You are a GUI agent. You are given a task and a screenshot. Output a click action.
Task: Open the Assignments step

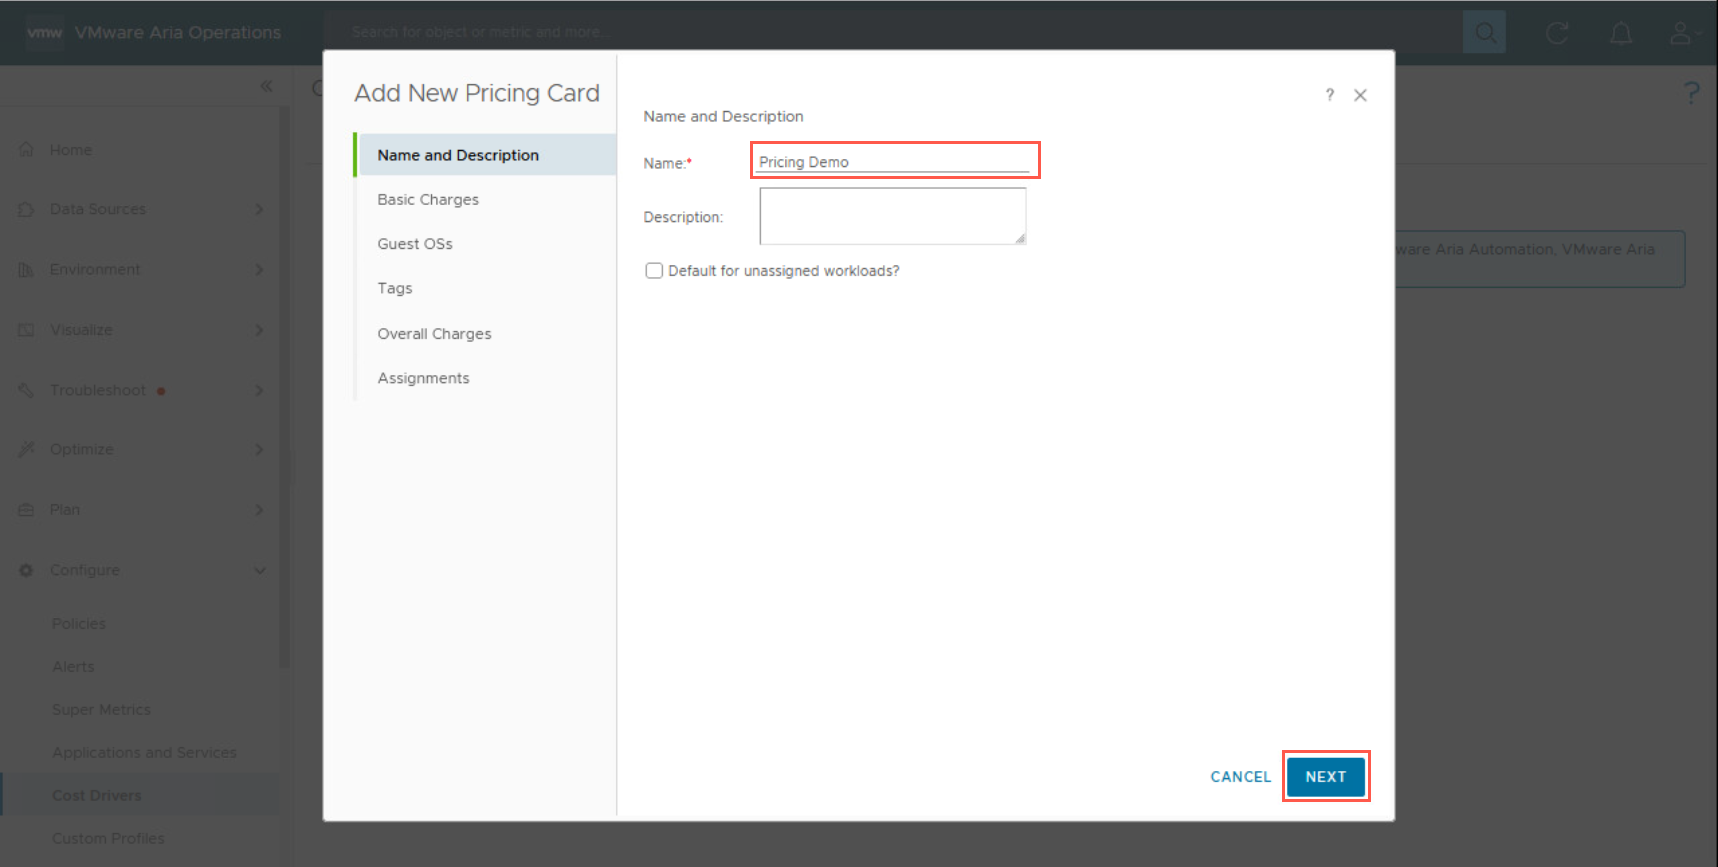(x=423, y=378)
